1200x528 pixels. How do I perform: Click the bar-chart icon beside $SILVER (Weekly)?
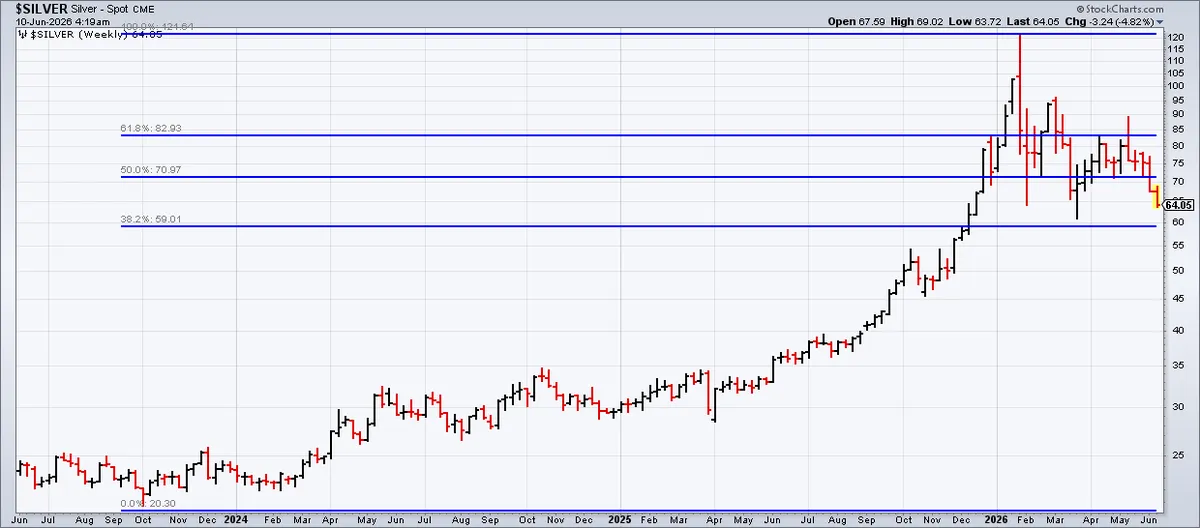click(x=22, y=33)
